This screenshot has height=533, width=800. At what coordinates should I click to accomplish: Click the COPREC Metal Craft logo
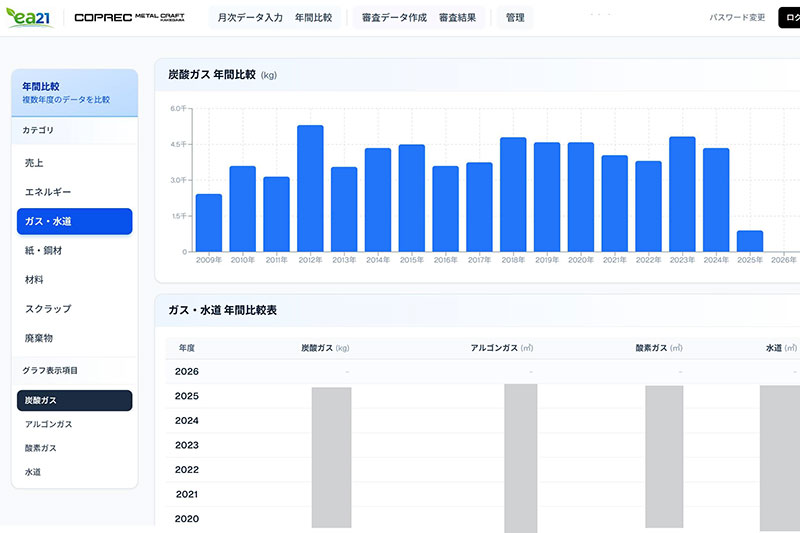(x=129, y=18)
